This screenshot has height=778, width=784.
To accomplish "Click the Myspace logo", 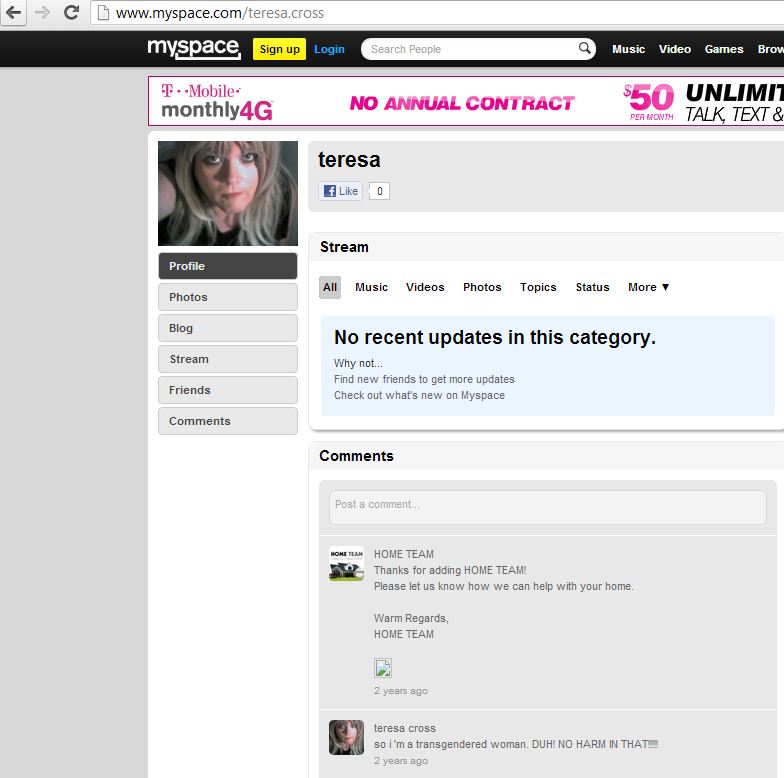I will click(194, 48).
